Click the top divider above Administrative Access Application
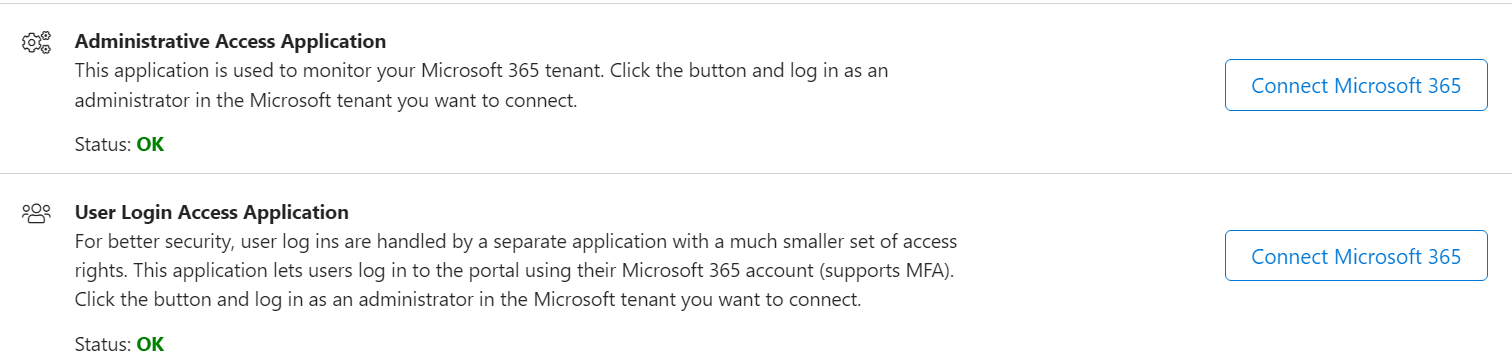 pos(756,3)
